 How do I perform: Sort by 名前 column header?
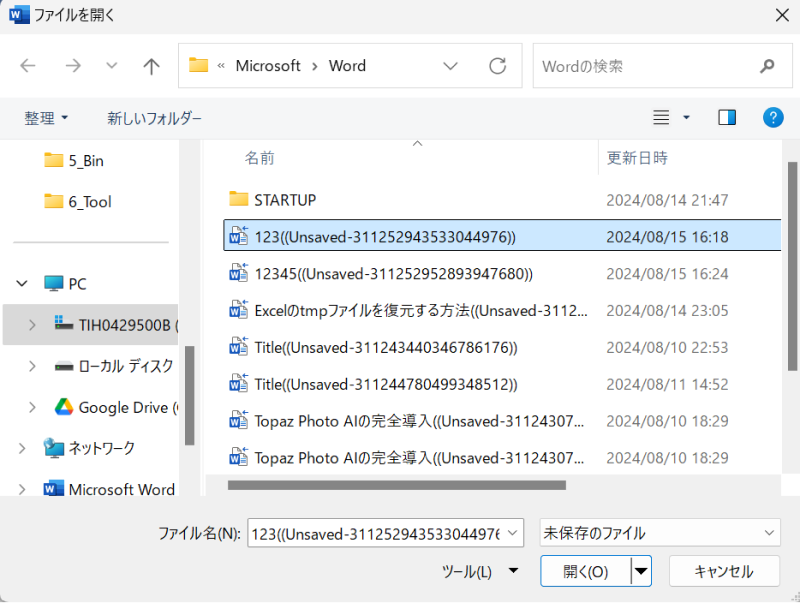pos(259,158)
